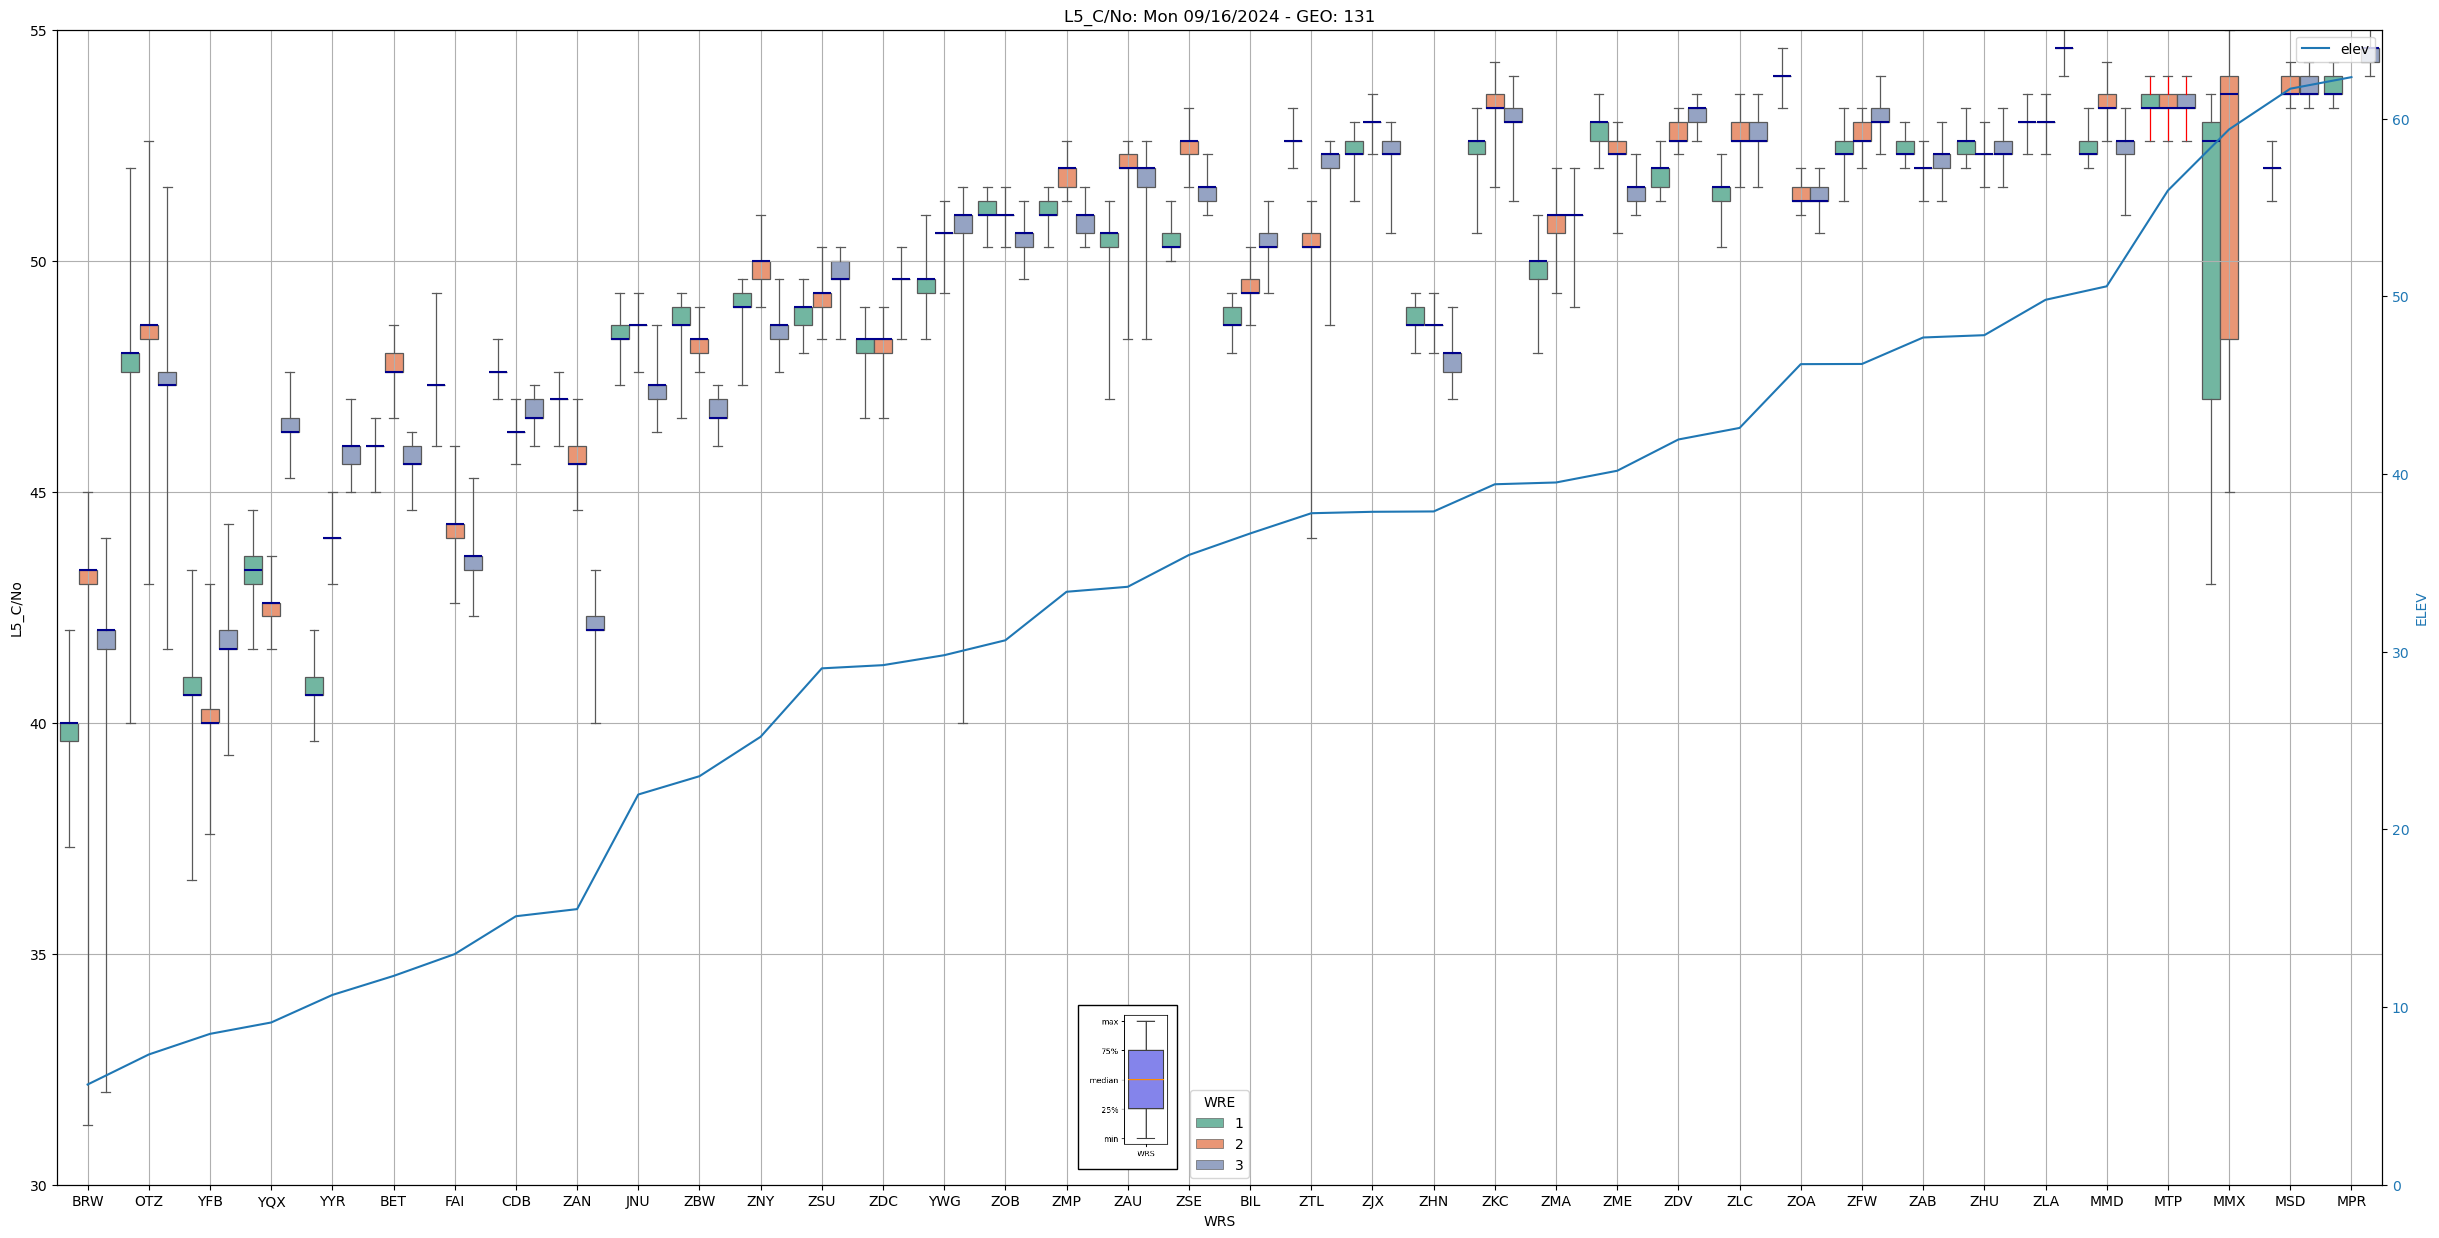Click the ELEV right axis title
2439x1238 pixels.
coord(2421,609)
